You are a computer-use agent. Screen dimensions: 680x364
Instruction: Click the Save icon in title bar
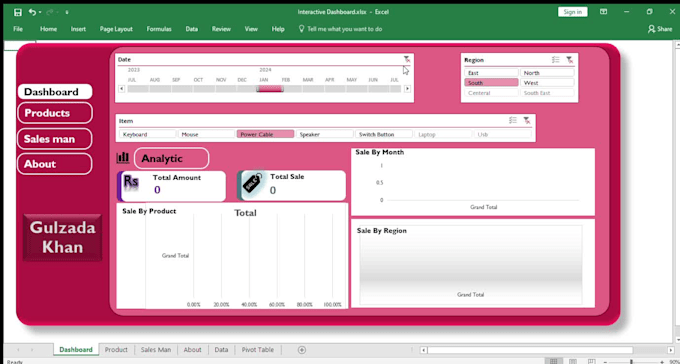tap(18, 12)
